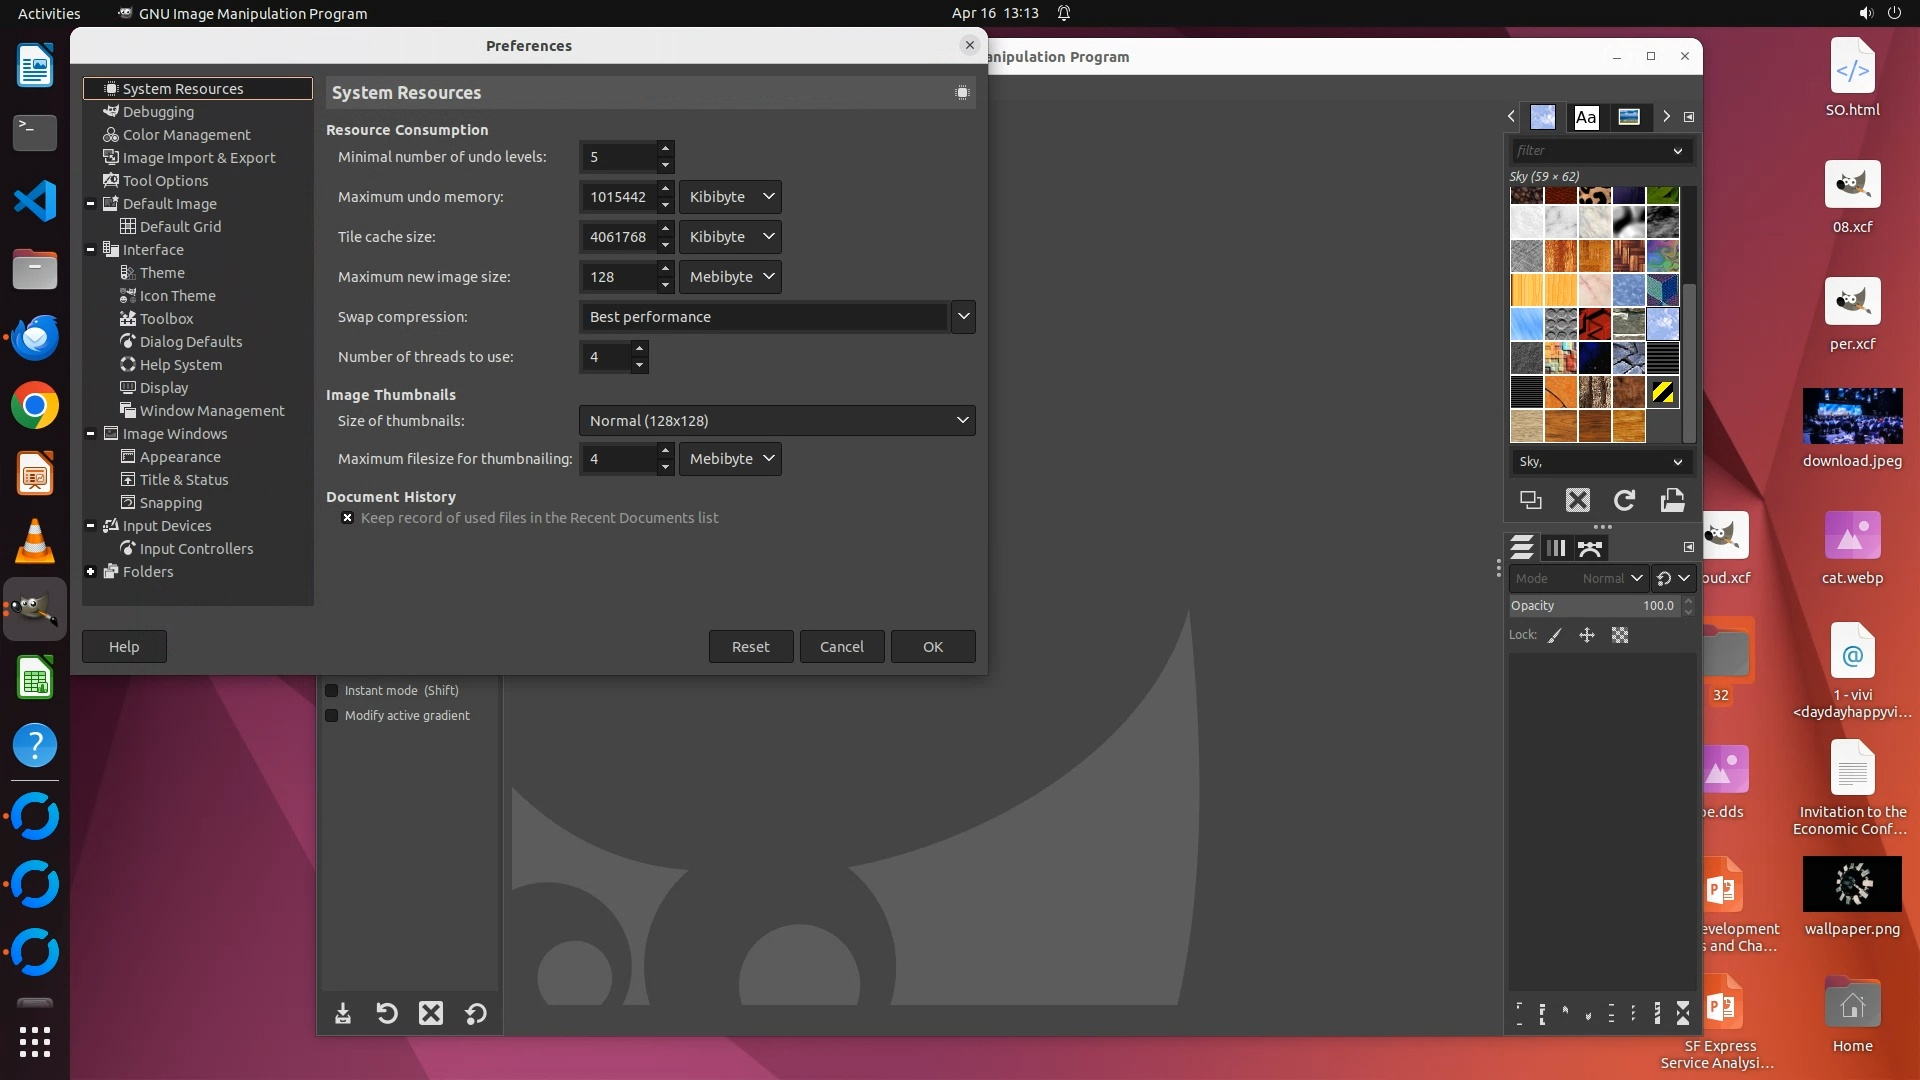The image size is (1920, 1080).
Task: Click the lock pixels brush icon
Action: pos(1555,635)
